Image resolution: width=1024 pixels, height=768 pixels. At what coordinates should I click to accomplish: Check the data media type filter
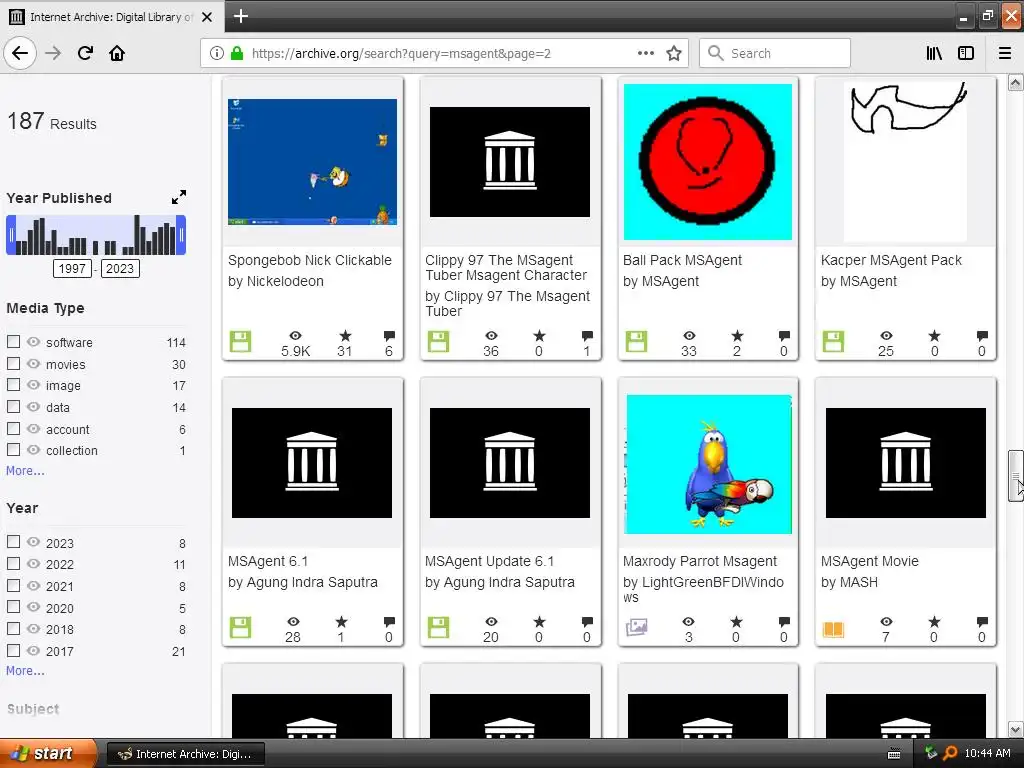tap(13, 406)
